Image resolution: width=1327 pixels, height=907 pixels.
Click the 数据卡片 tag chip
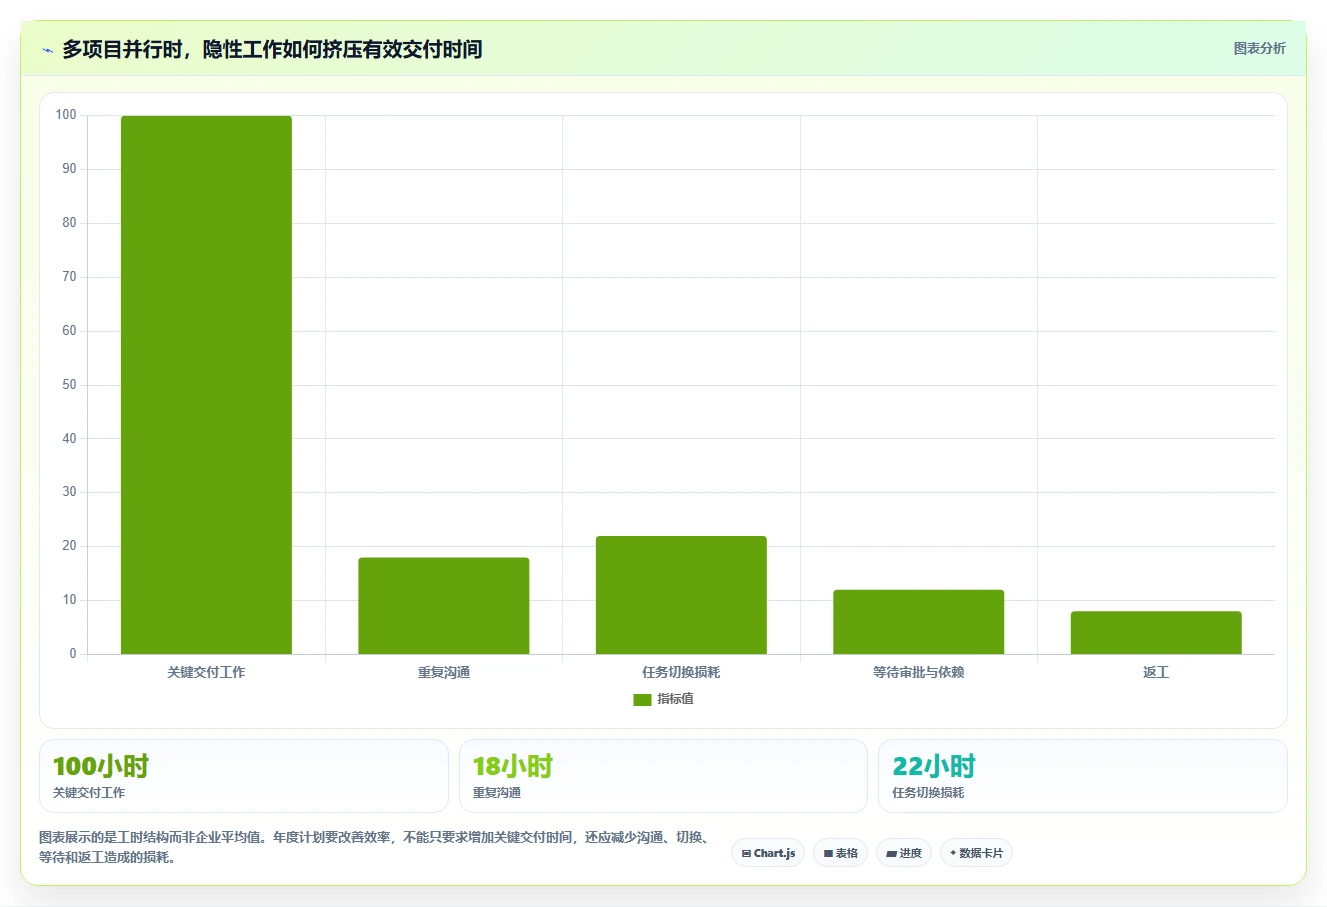point(976,853)
